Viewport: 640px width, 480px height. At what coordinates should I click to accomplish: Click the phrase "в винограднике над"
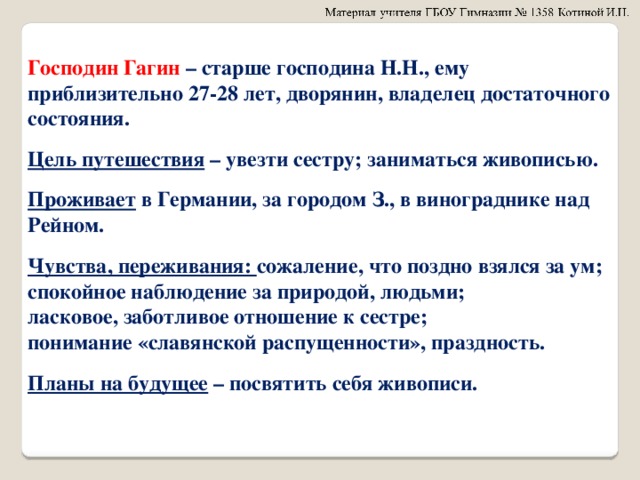click(495, 200)
